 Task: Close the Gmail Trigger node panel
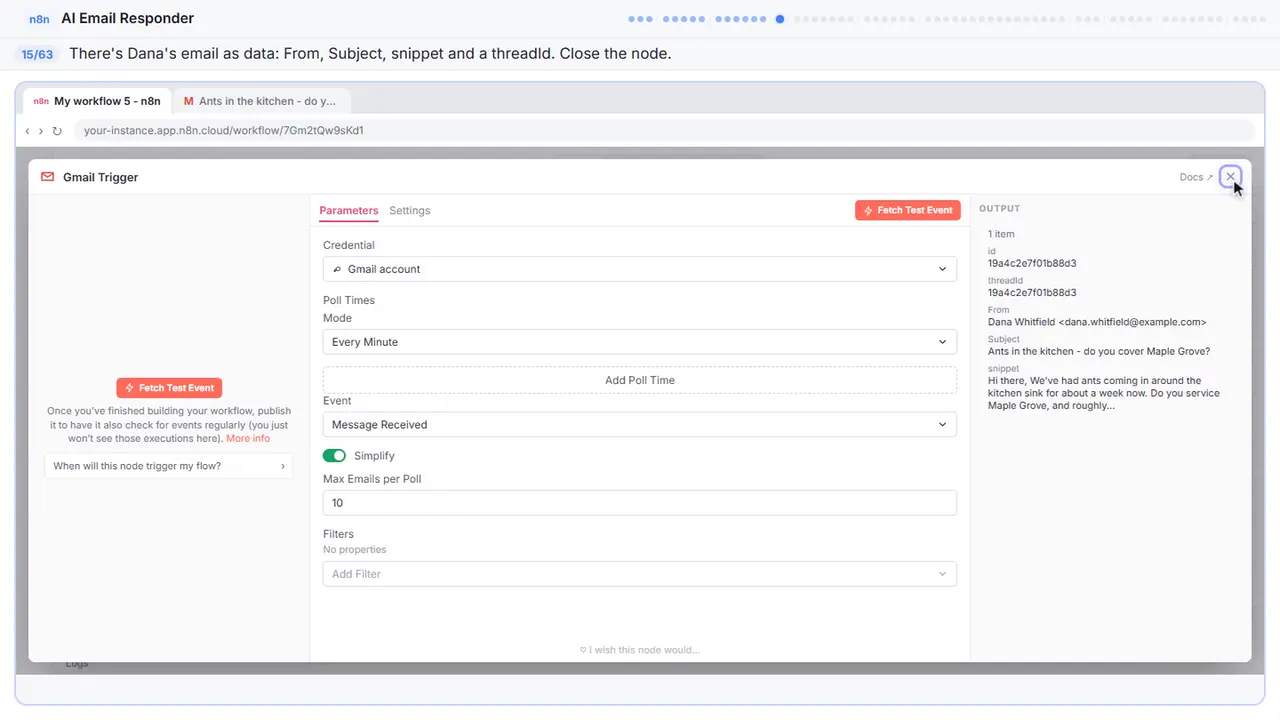(x=1231, y=177)
